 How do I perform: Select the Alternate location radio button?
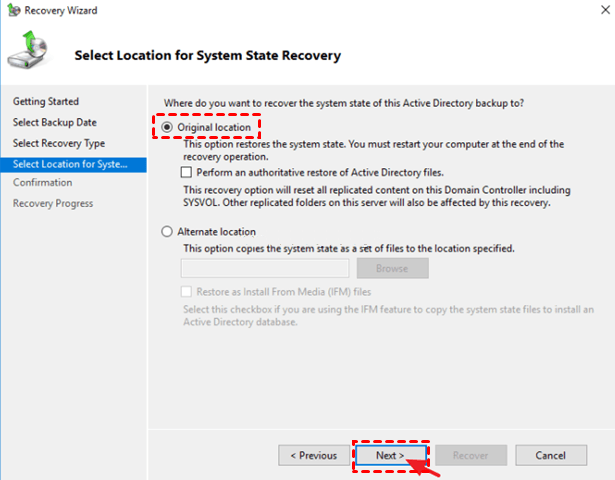167,231
